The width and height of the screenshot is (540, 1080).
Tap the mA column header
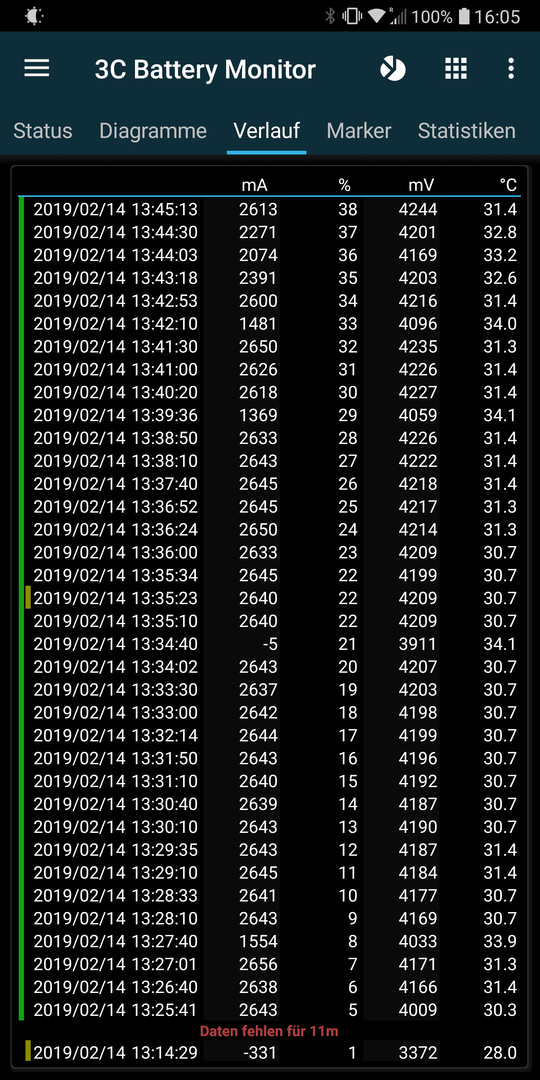click(254, 185)
